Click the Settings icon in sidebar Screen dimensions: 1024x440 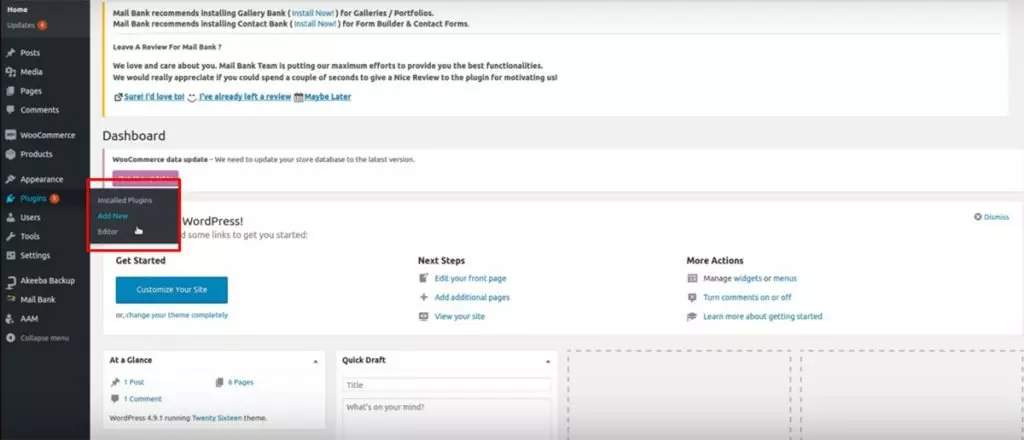[x=10, y=255]
